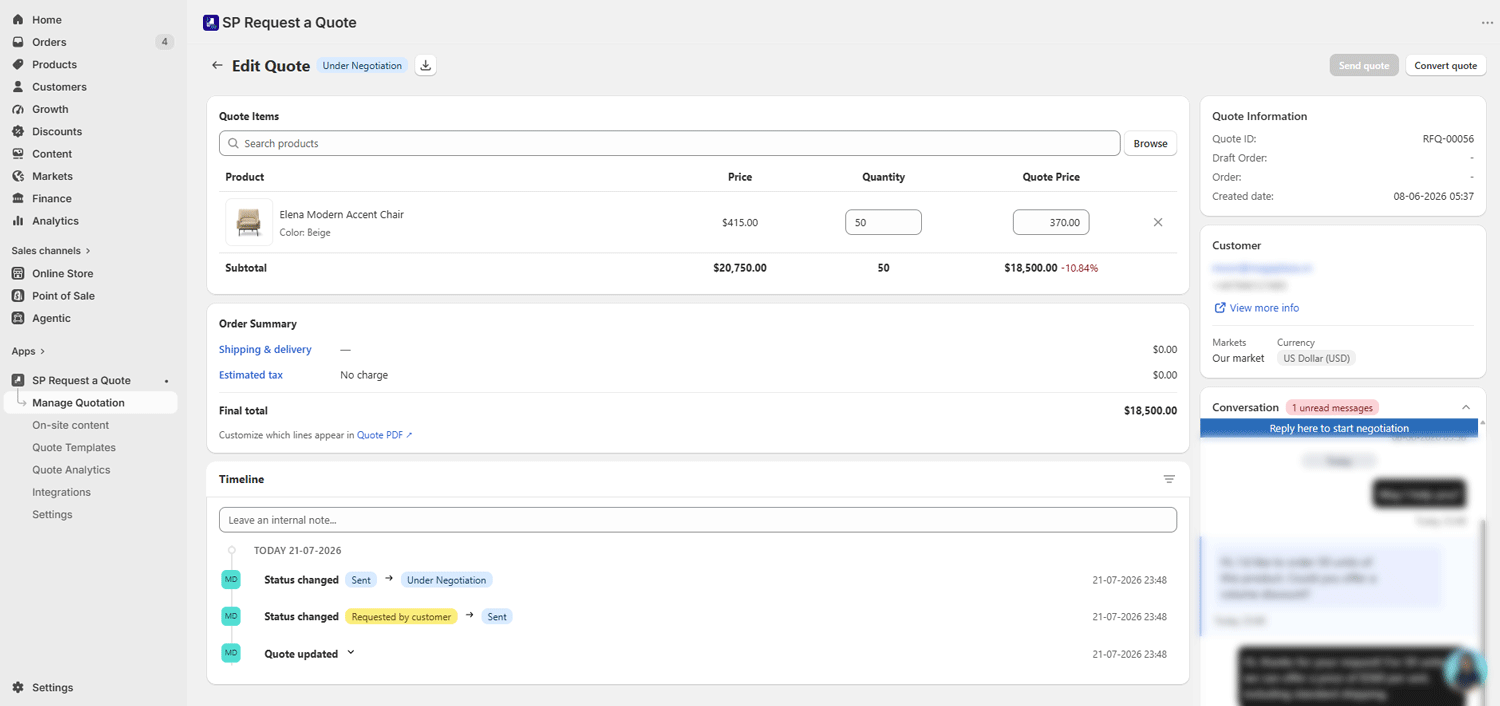
Task: Click the Quote ID value RFQ-00056
Action: click(1448, 139)
